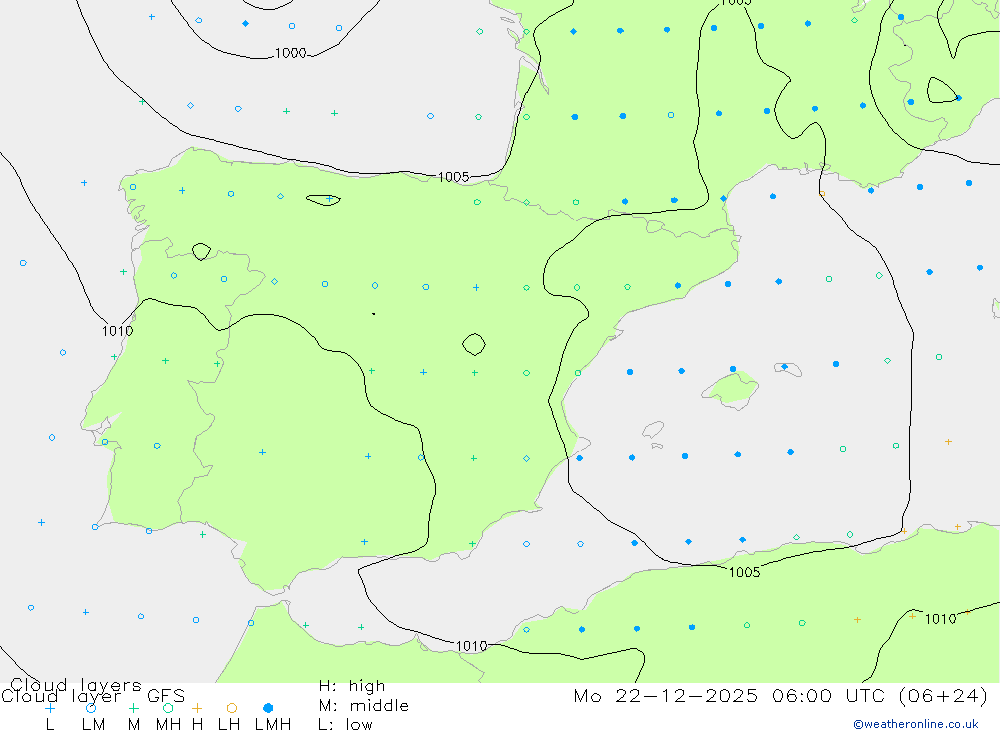Click the 'LM' legend label text
Viewport: 1000px width, 733px height.
tap(94, 725)
